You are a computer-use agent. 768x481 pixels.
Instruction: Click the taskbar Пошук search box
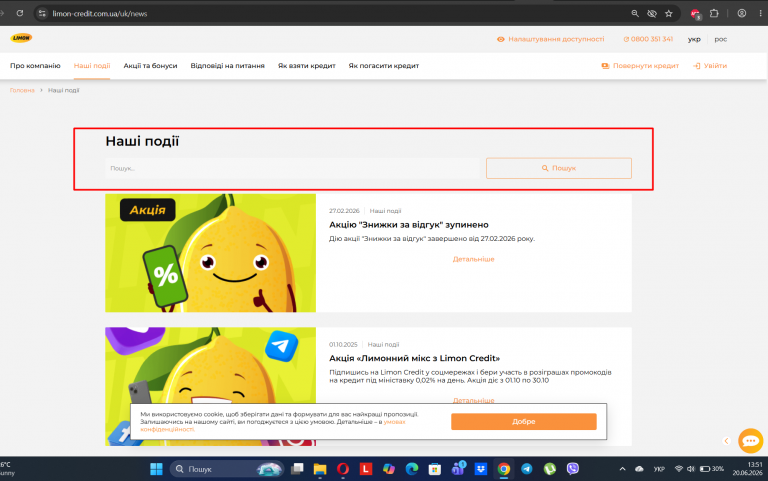coord(227,469)
